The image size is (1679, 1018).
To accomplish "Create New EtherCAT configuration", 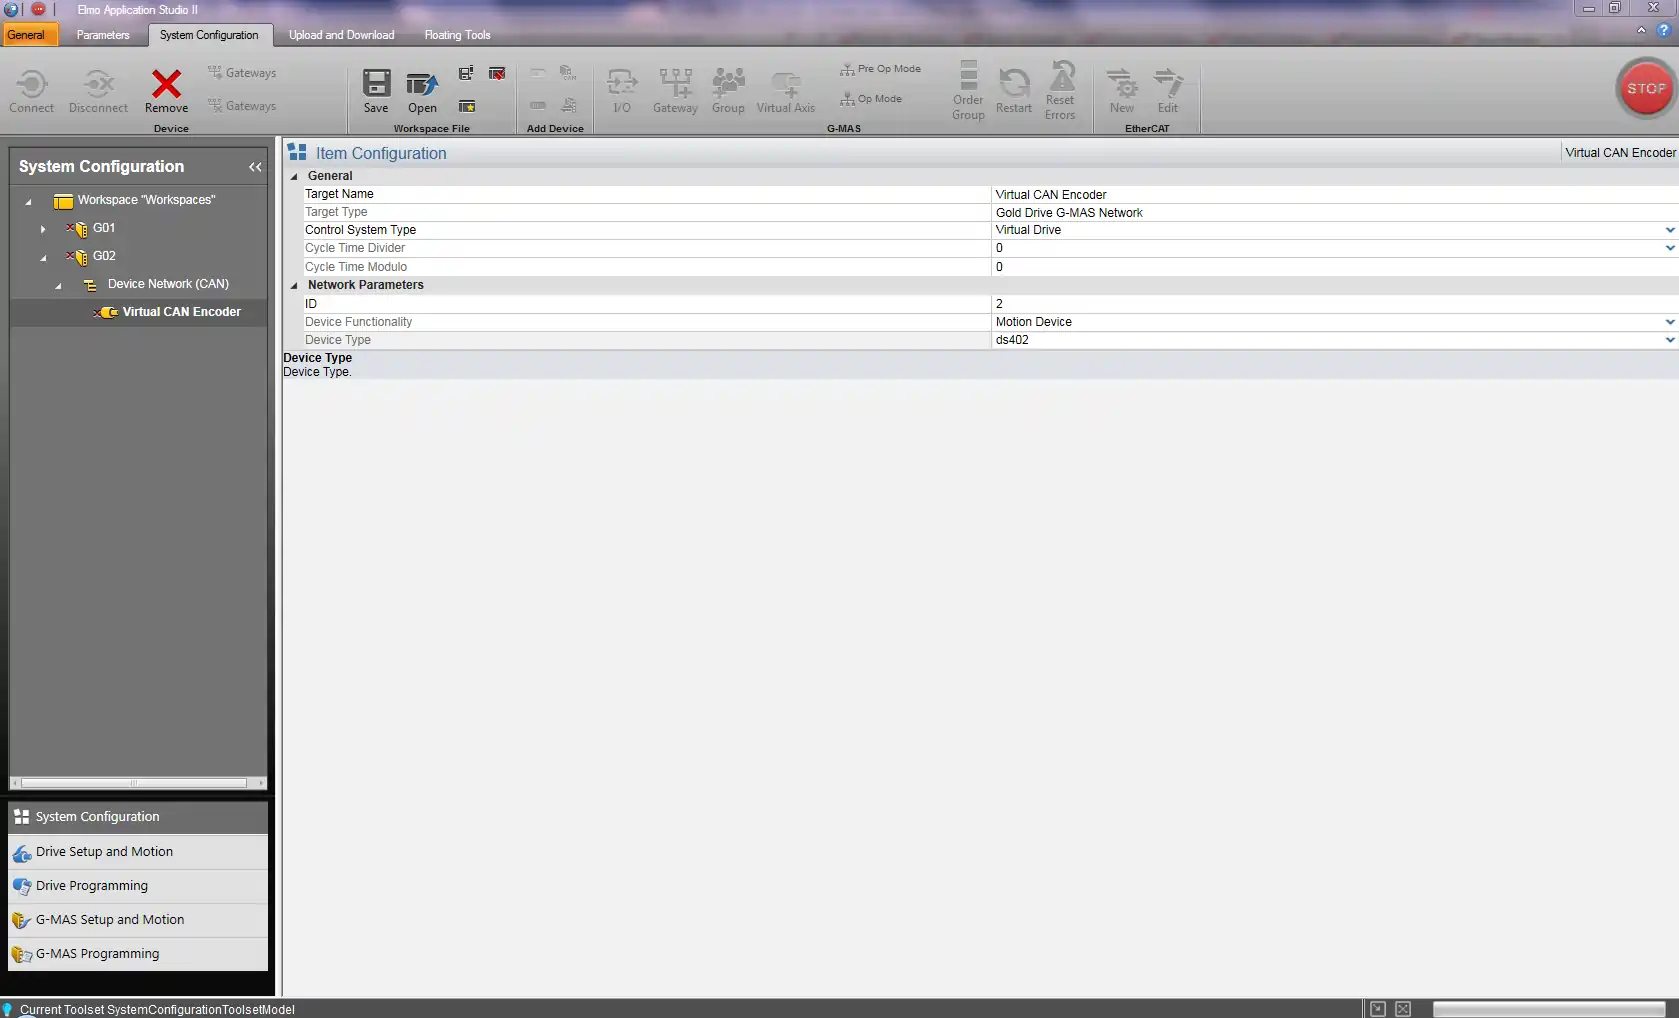I will point(1122,91).
